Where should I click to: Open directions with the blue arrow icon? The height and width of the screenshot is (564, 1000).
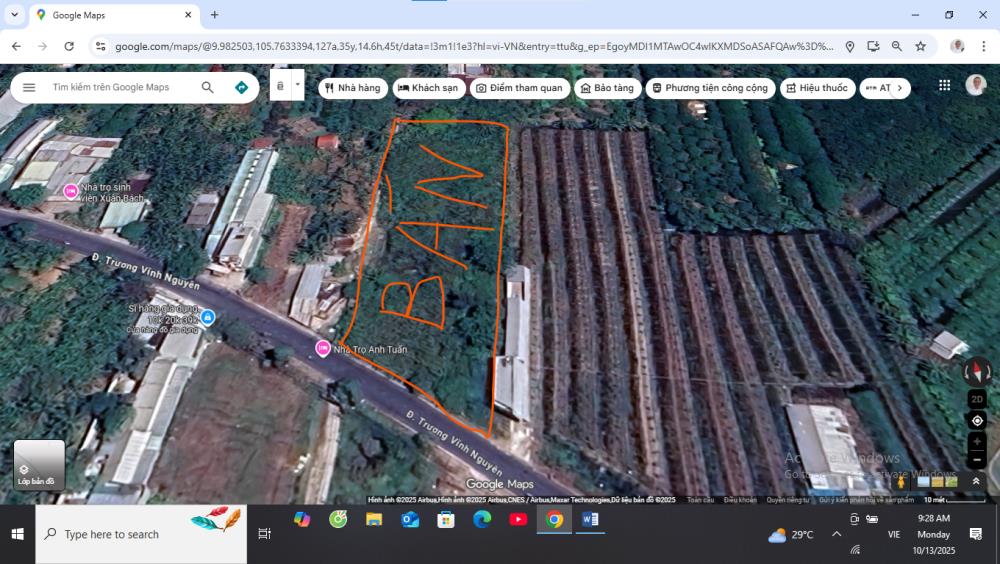coord(241,87)
